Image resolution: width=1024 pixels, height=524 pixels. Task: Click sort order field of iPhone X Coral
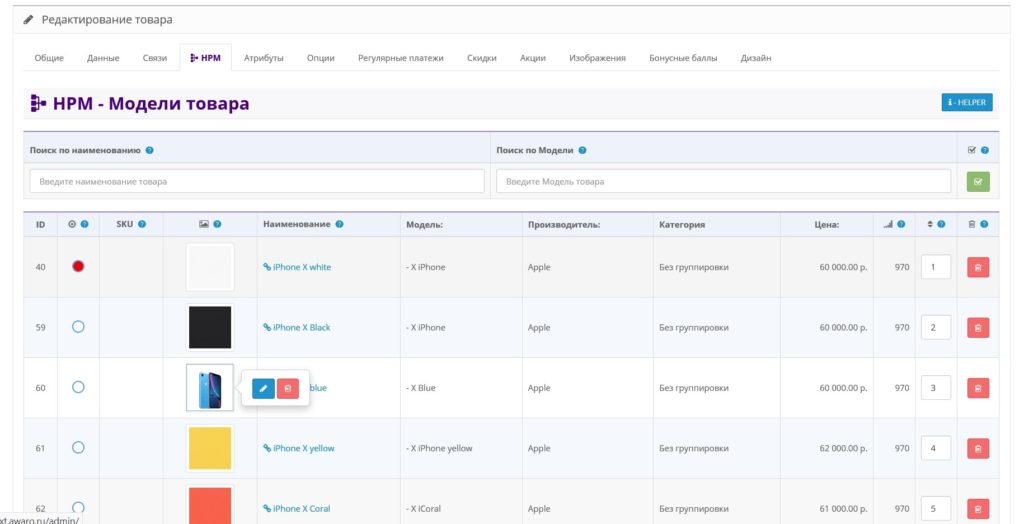[x=936, y=508]
